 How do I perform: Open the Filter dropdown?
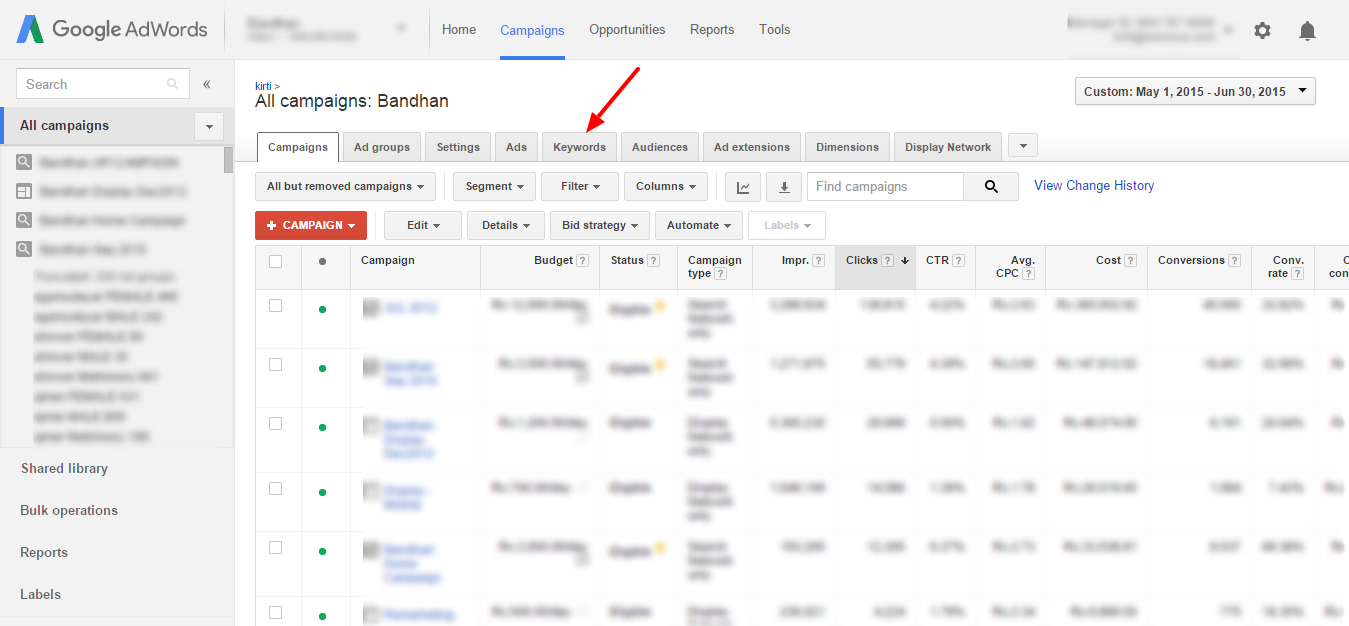[x=580, y=186]
